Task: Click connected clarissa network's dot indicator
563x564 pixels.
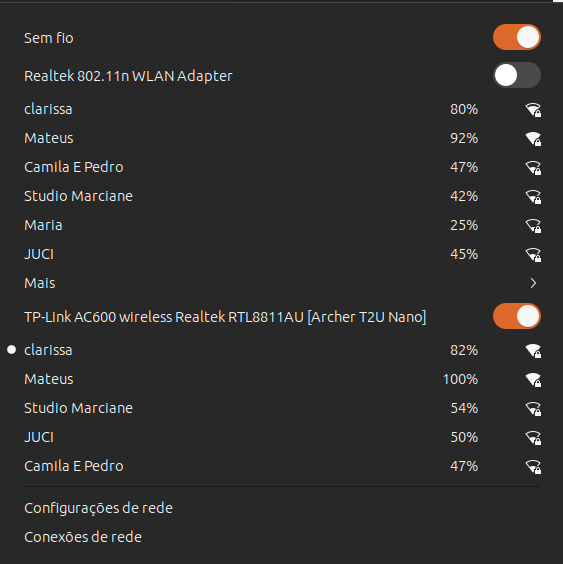Action: click(x=12, y=350)
